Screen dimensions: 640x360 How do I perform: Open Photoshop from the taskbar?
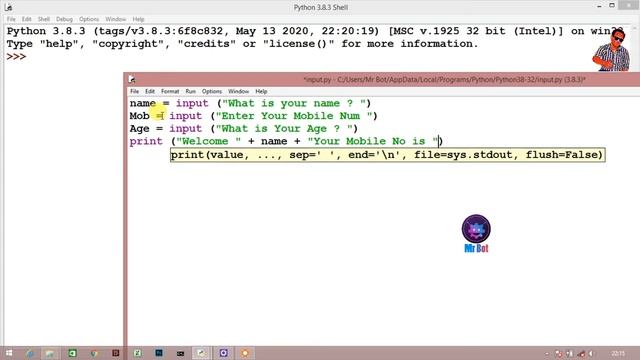[159, 353]
